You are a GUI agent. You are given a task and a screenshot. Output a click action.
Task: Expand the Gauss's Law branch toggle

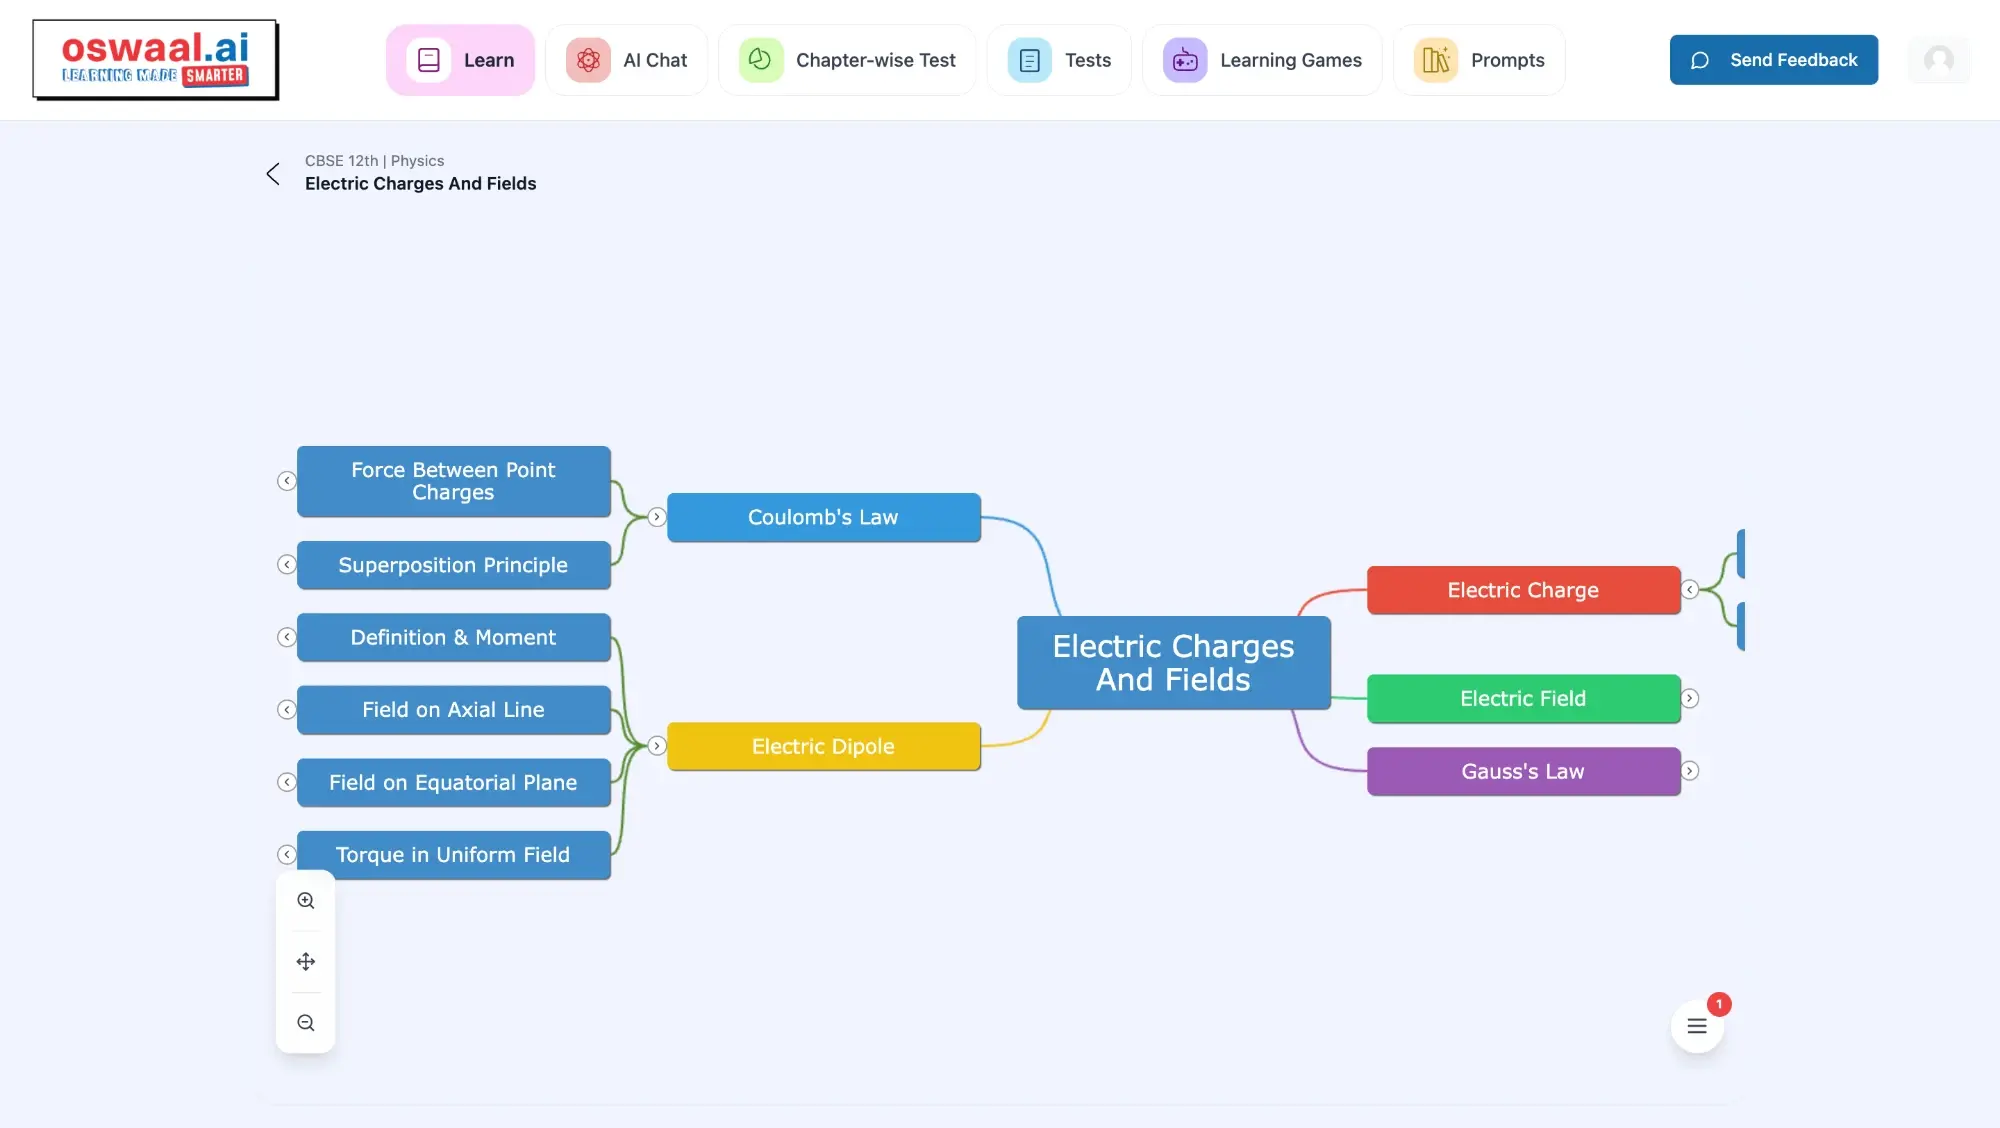1690,771
